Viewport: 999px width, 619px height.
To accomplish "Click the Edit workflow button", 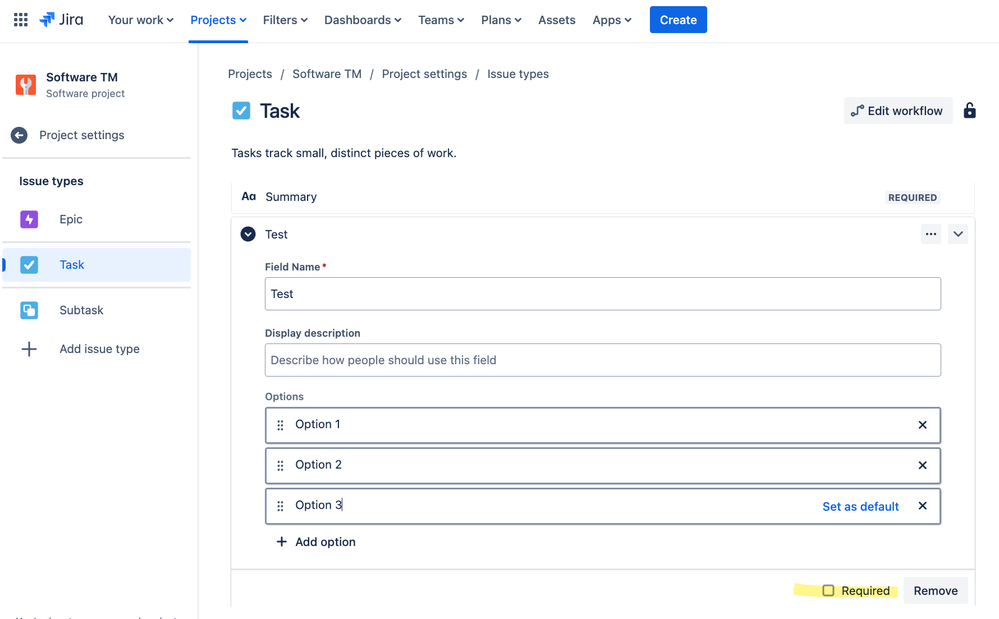I will pyautogui.click(x=898, y=111).
